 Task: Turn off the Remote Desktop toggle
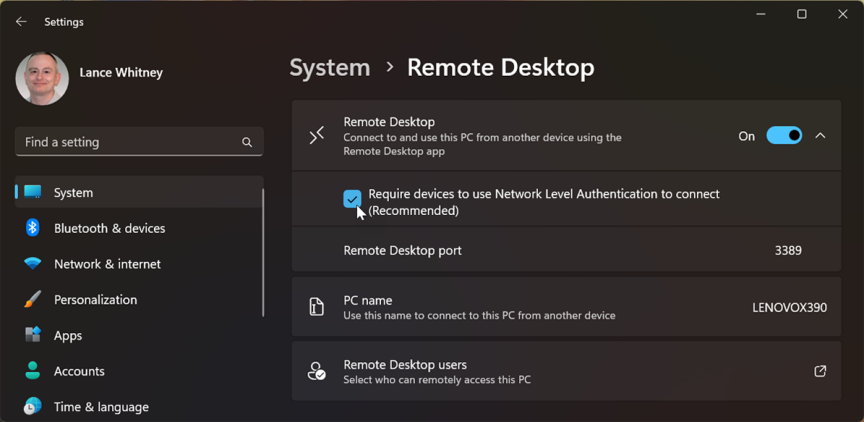pyautogui.click(x=784, y=136)
